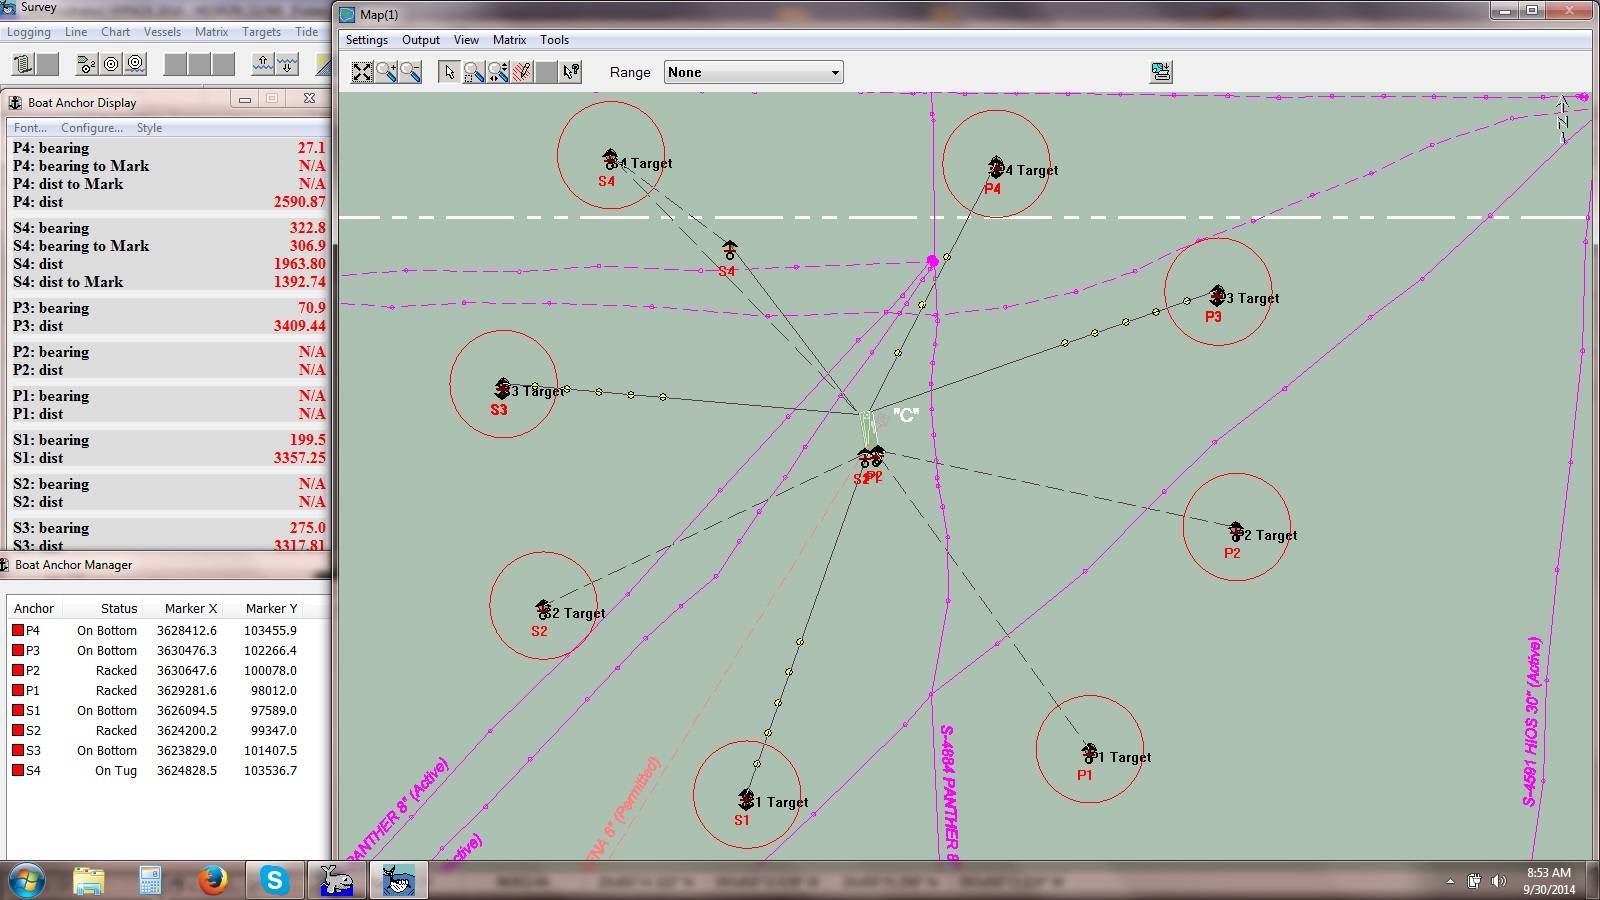
Task: Open the Vessels menu in Survey
Action: point(162,32)
